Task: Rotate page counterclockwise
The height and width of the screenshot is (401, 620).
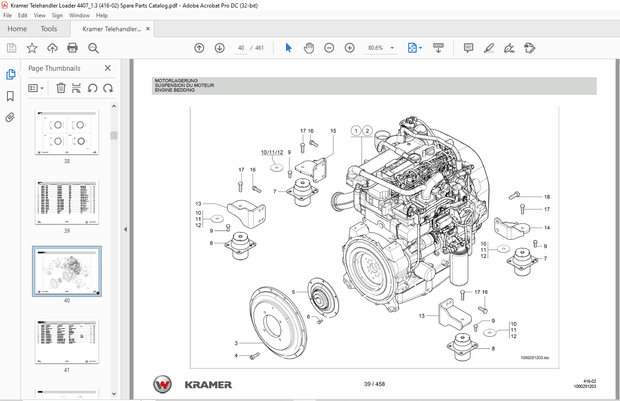Action: [x=93, y=88]
